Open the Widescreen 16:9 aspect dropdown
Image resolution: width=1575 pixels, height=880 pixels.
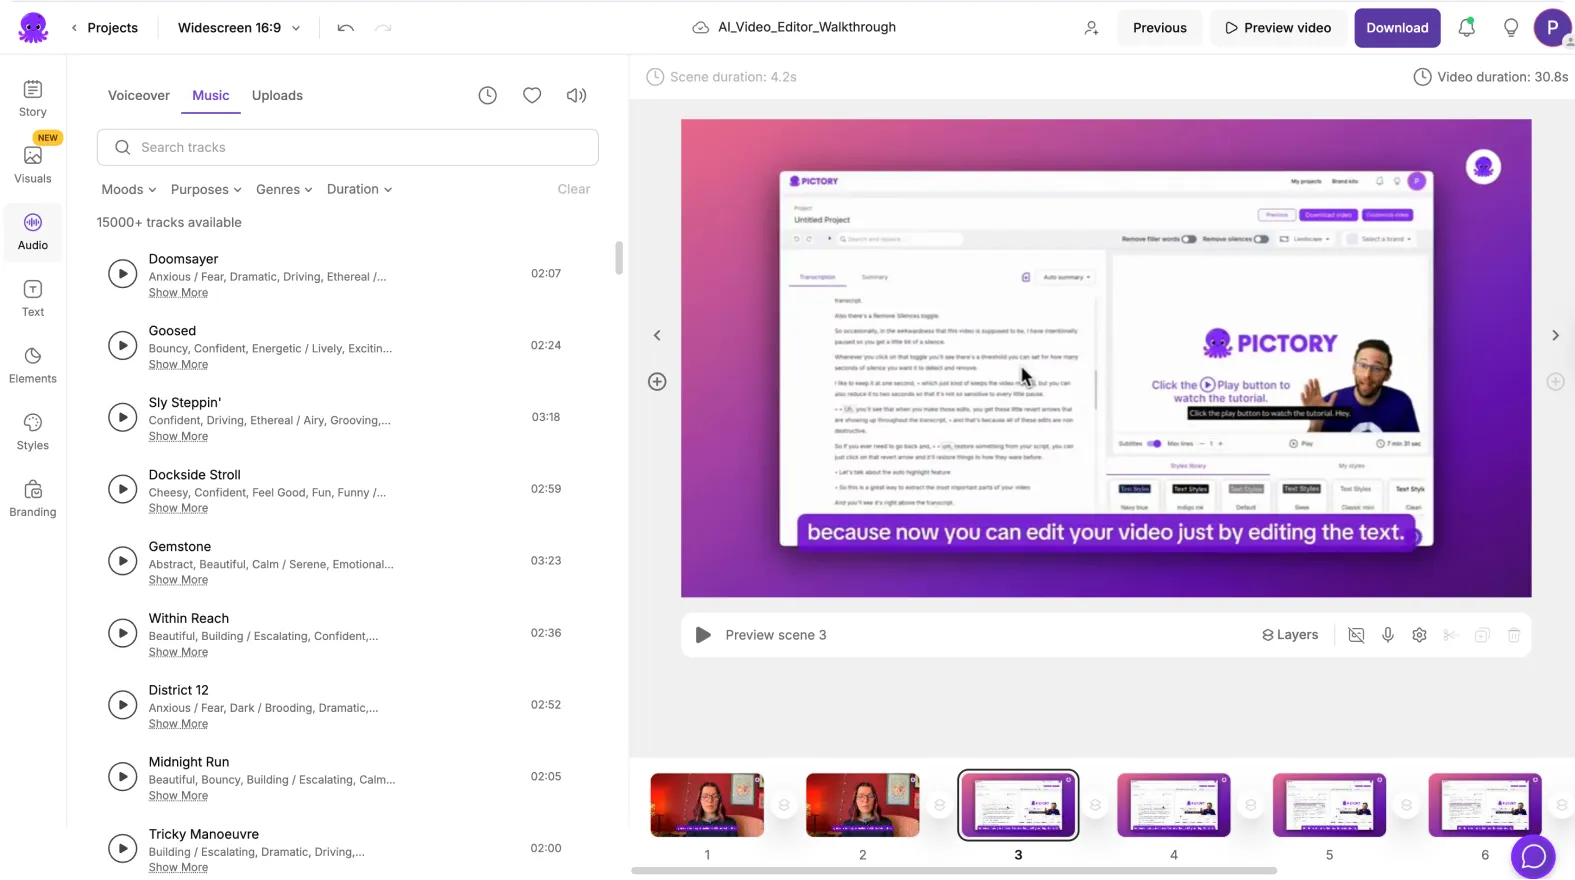(239, 28)
